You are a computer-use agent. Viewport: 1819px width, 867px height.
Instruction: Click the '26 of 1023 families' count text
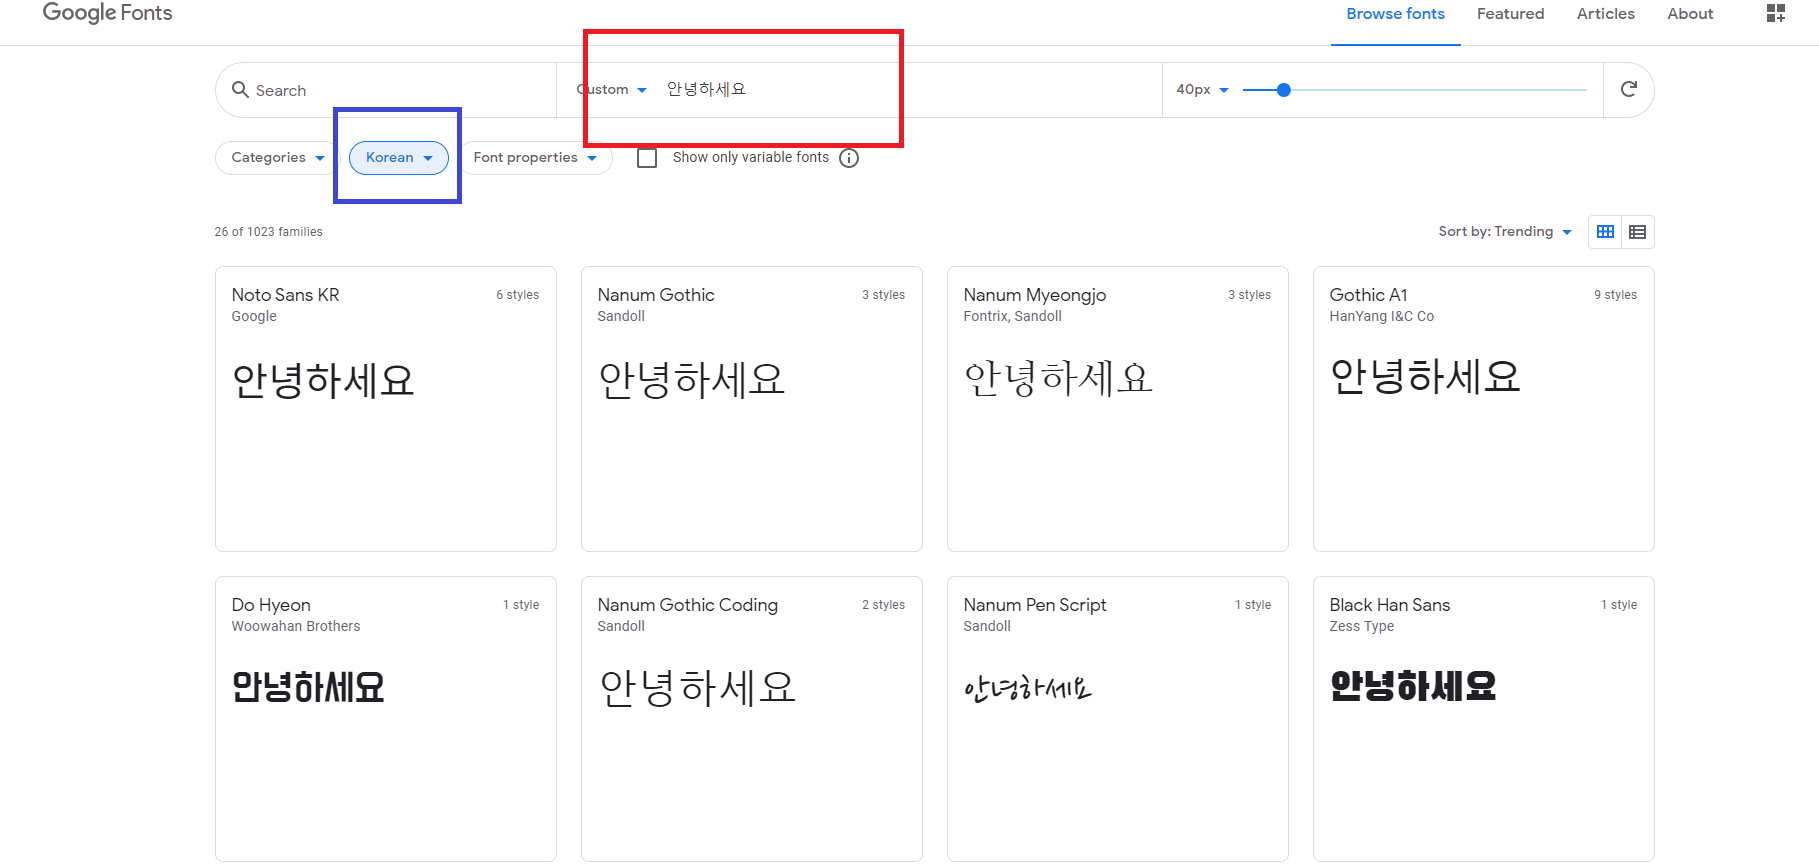[x=268, y=232]
